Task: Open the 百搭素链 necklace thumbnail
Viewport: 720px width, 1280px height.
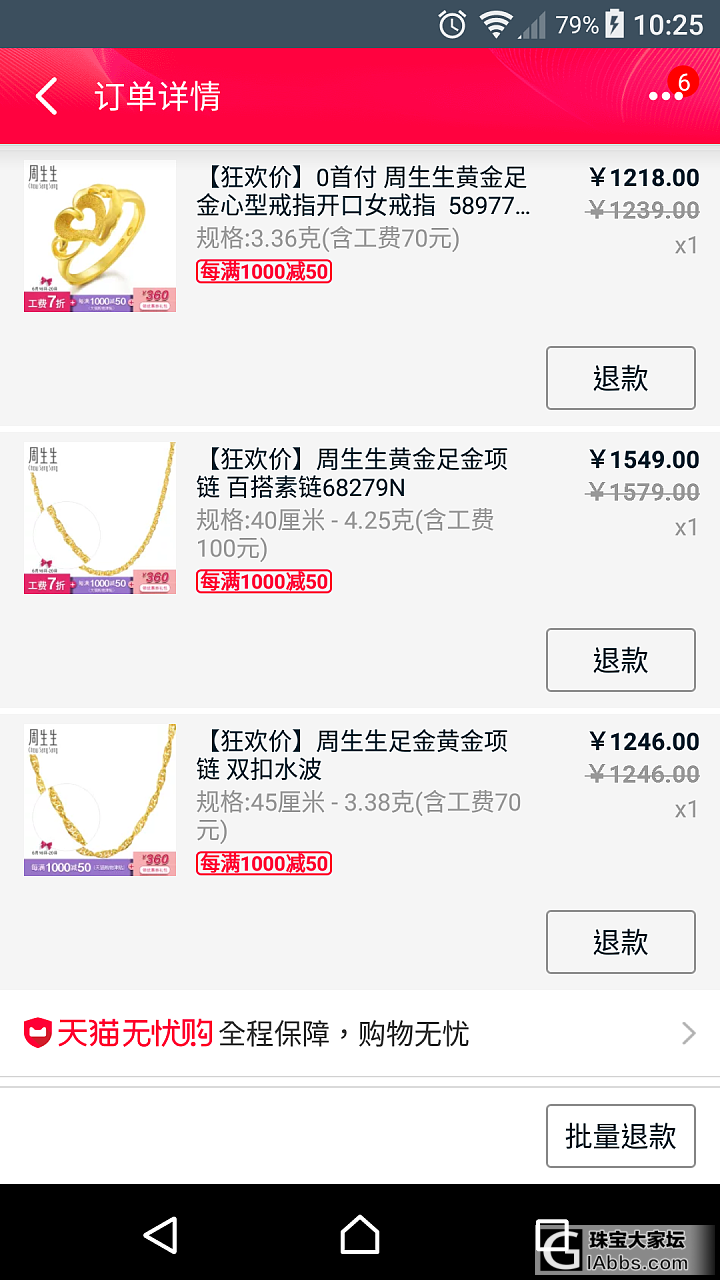Action: pos(100,518)
